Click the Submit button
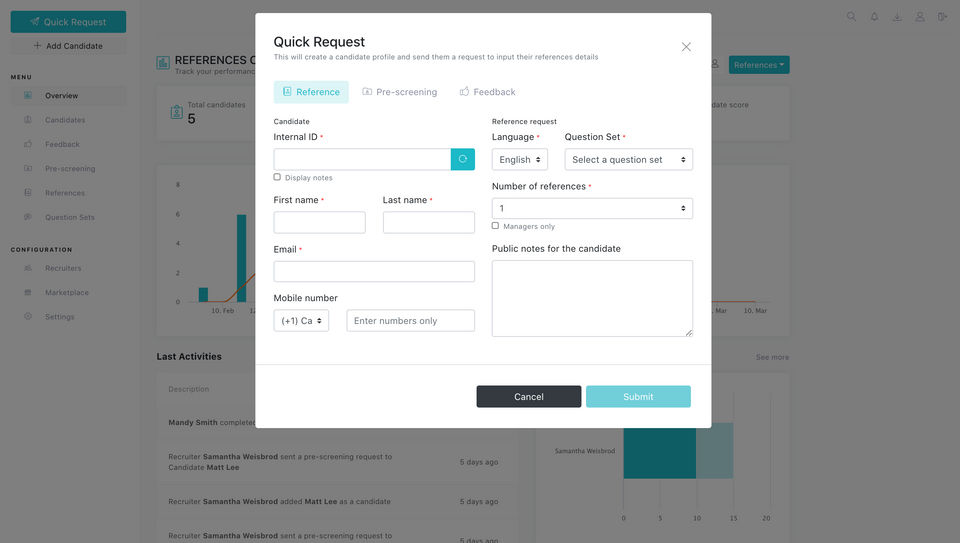960x543 pixels. 638,397
